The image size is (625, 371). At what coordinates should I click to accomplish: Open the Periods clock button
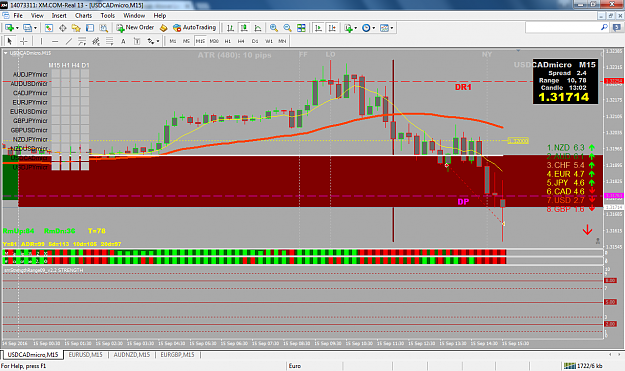tap(366, 28)
